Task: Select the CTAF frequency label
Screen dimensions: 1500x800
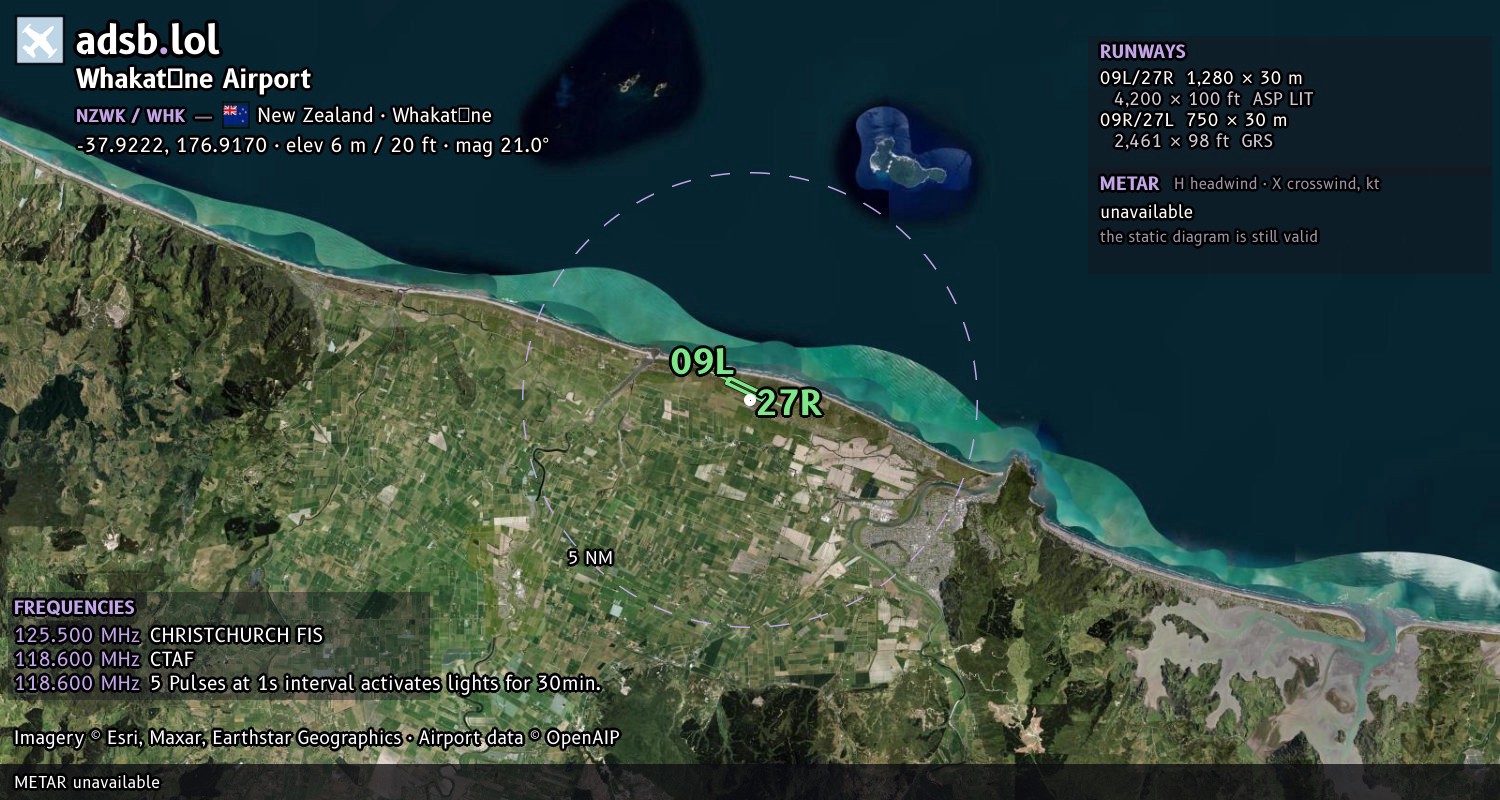Action: click(171, 659)
